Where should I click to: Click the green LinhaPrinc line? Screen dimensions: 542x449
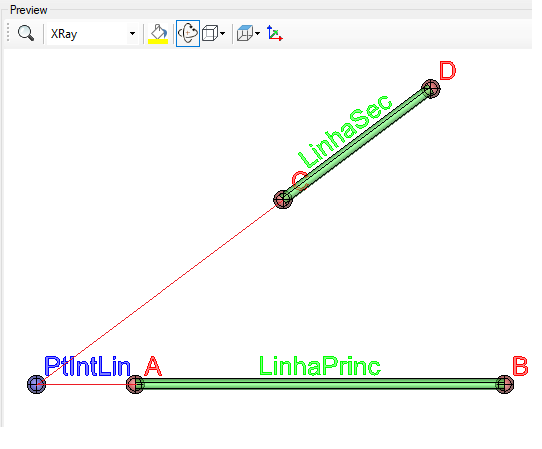(x=320, y=384)
